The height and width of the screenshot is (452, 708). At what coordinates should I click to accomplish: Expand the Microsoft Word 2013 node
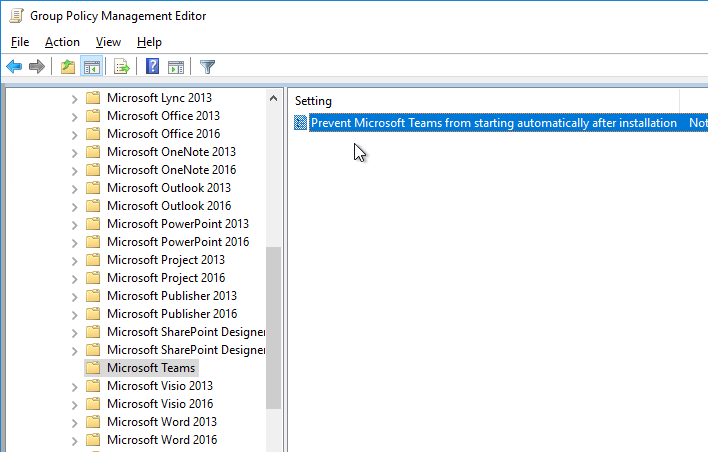coord(75,423)
